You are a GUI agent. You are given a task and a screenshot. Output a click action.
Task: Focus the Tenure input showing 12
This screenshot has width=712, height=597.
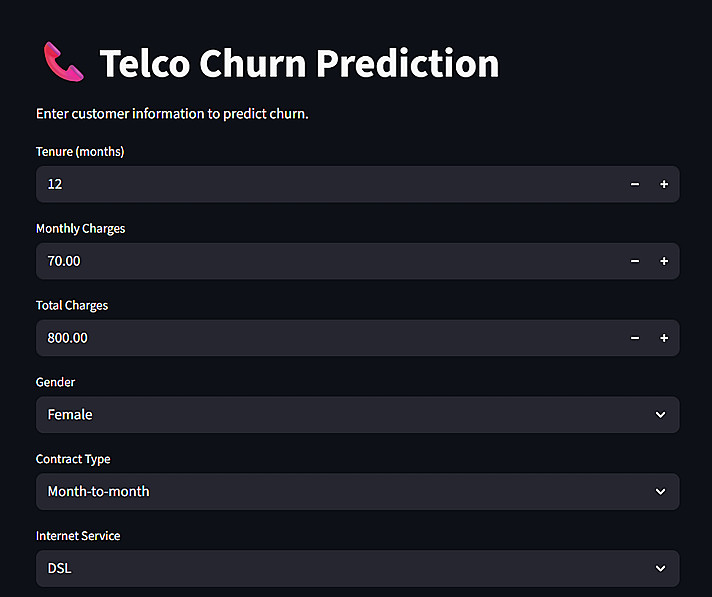click(320, 184)
